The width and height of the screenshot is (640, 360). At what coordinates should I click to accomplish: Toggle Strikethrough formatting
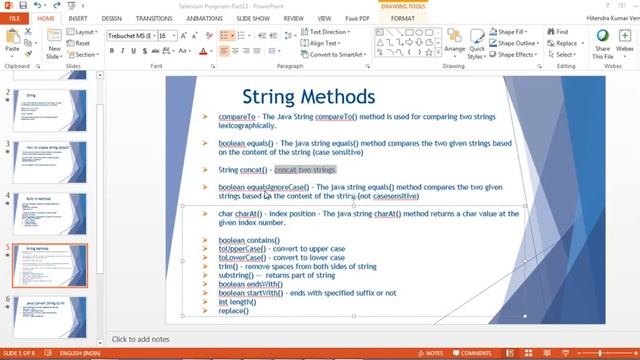156,51
